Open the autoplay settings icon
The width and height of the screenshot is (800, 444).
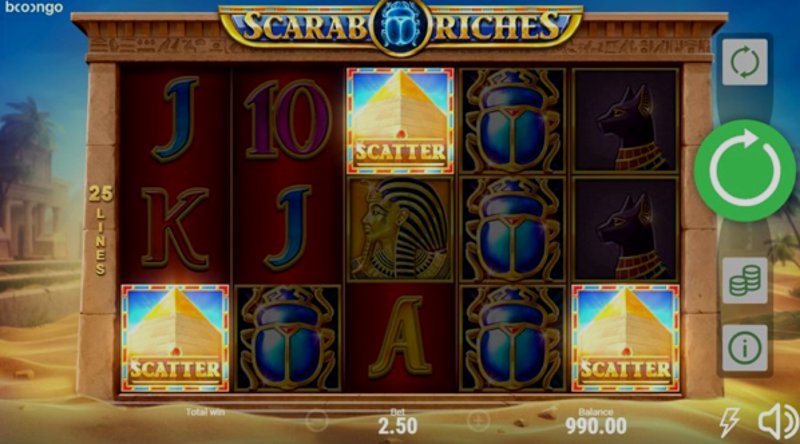744,62
